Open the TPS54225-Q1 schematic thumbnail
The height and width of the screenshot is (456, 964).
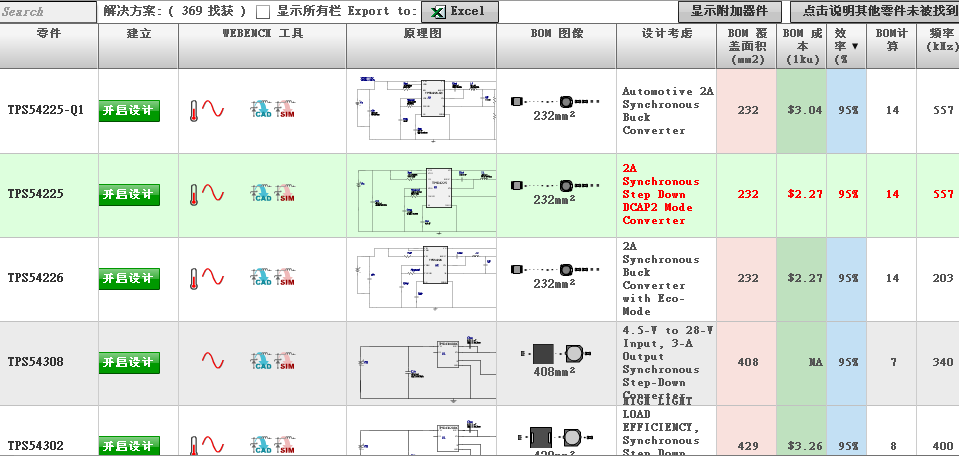427,109
